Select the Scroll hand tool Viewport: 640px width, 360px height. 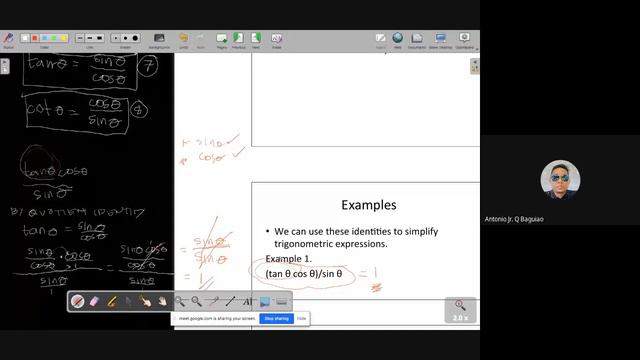162,301
